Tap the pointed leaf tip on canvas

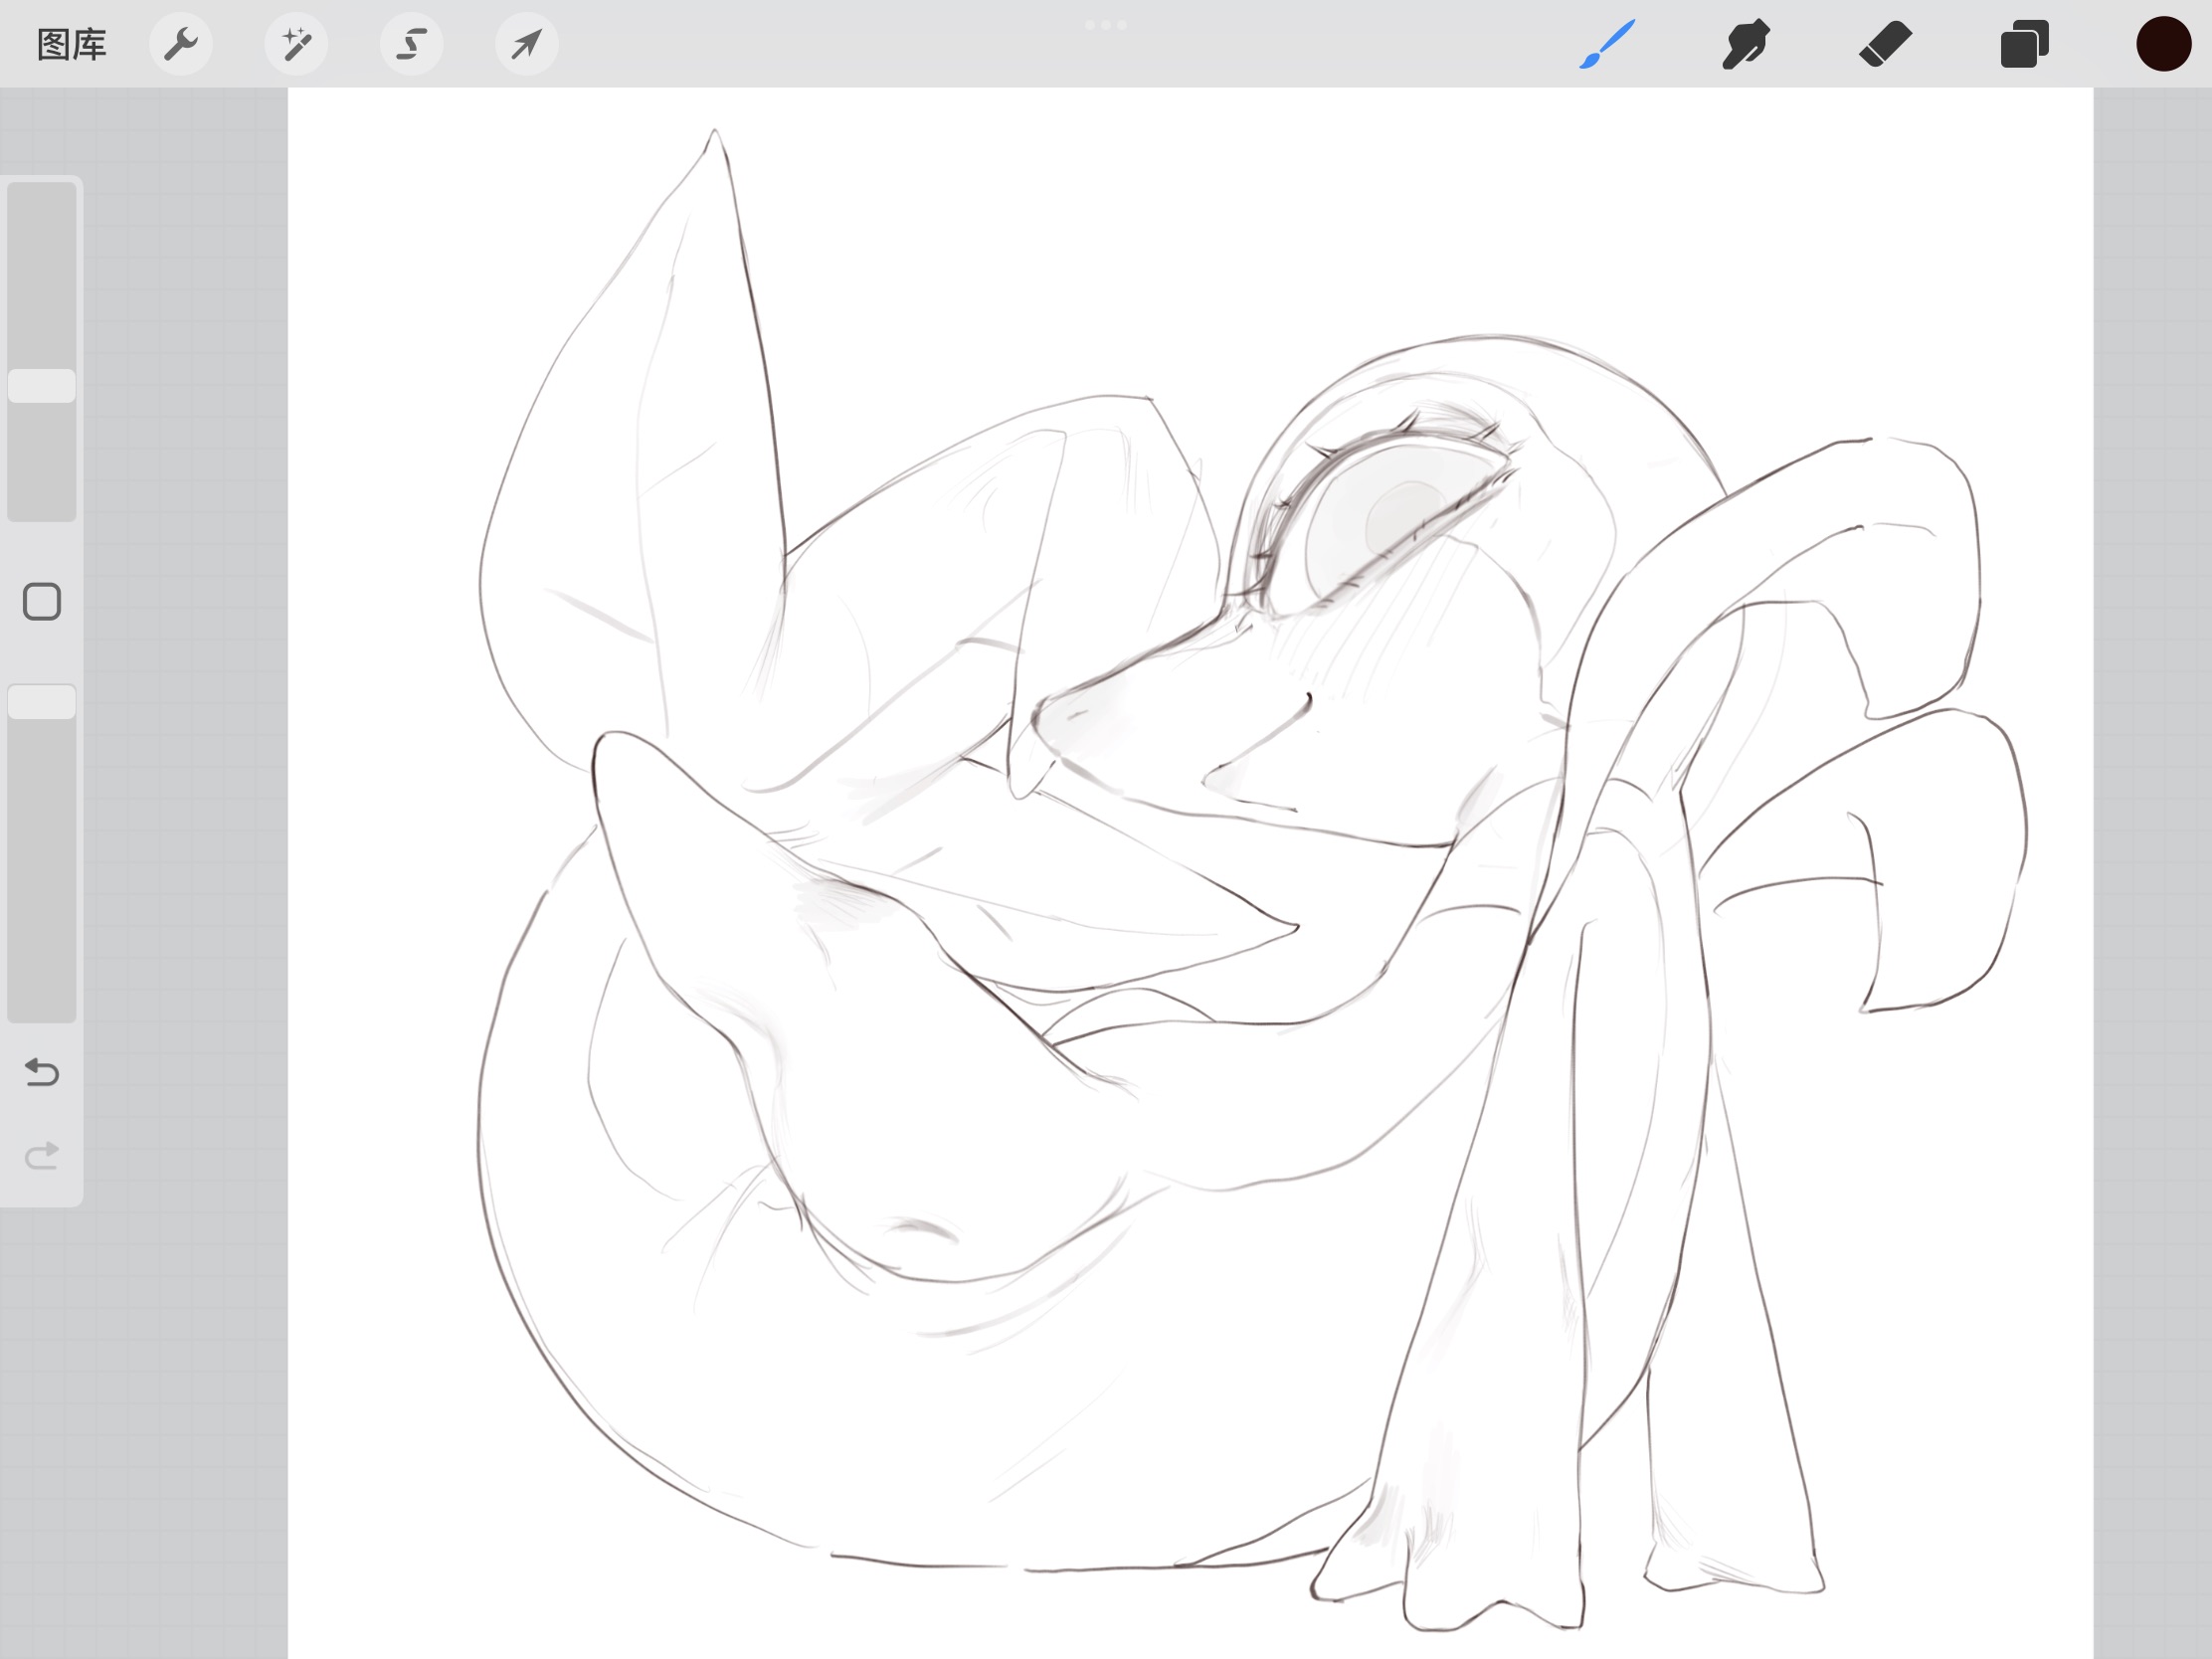click(713, 133)
